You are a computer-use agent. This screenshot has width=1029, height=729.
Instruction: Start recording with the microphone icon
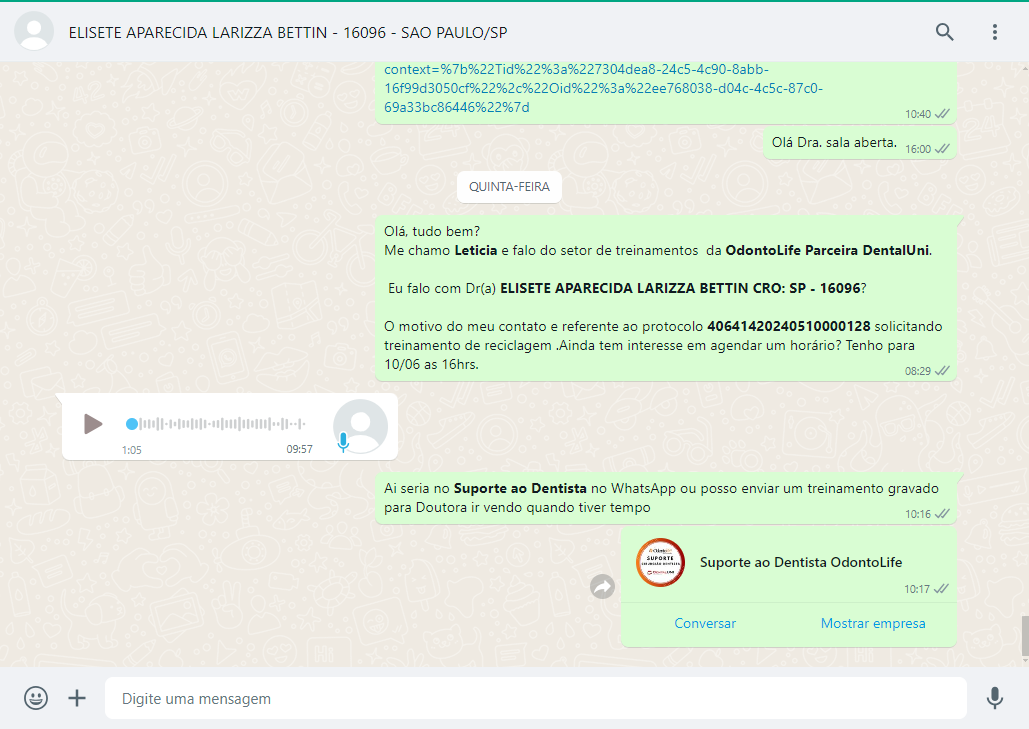coord(994,698)
